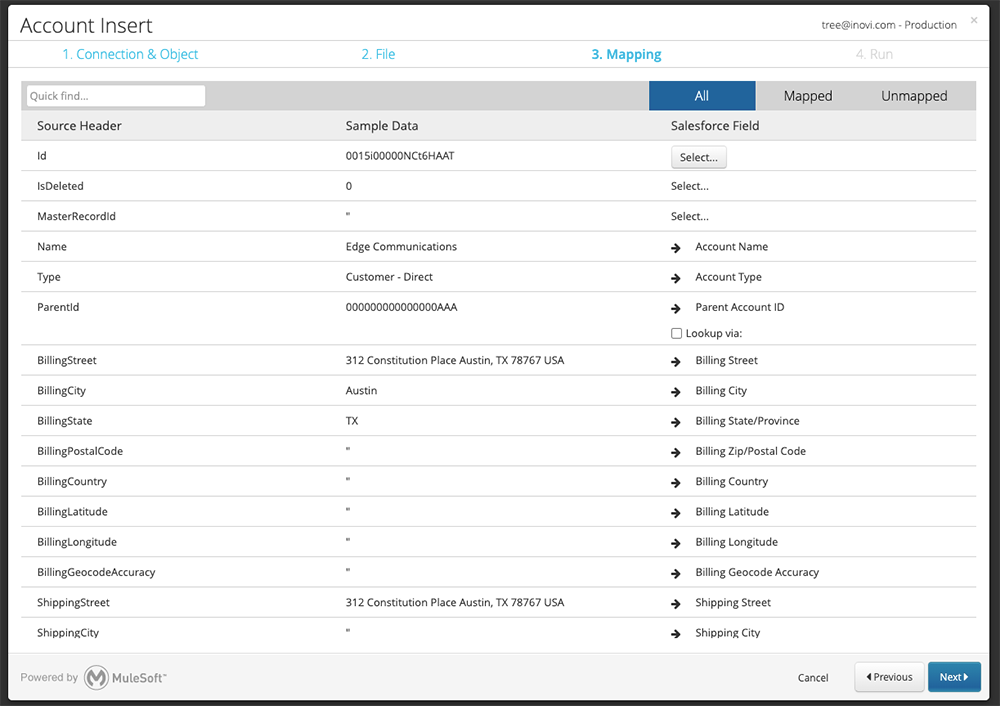Image resolution: width=1000 pixels, height=706 pixels.
Task: Select the Billing Zip/Postal Code mapping text
Action: tap(751, 452)
